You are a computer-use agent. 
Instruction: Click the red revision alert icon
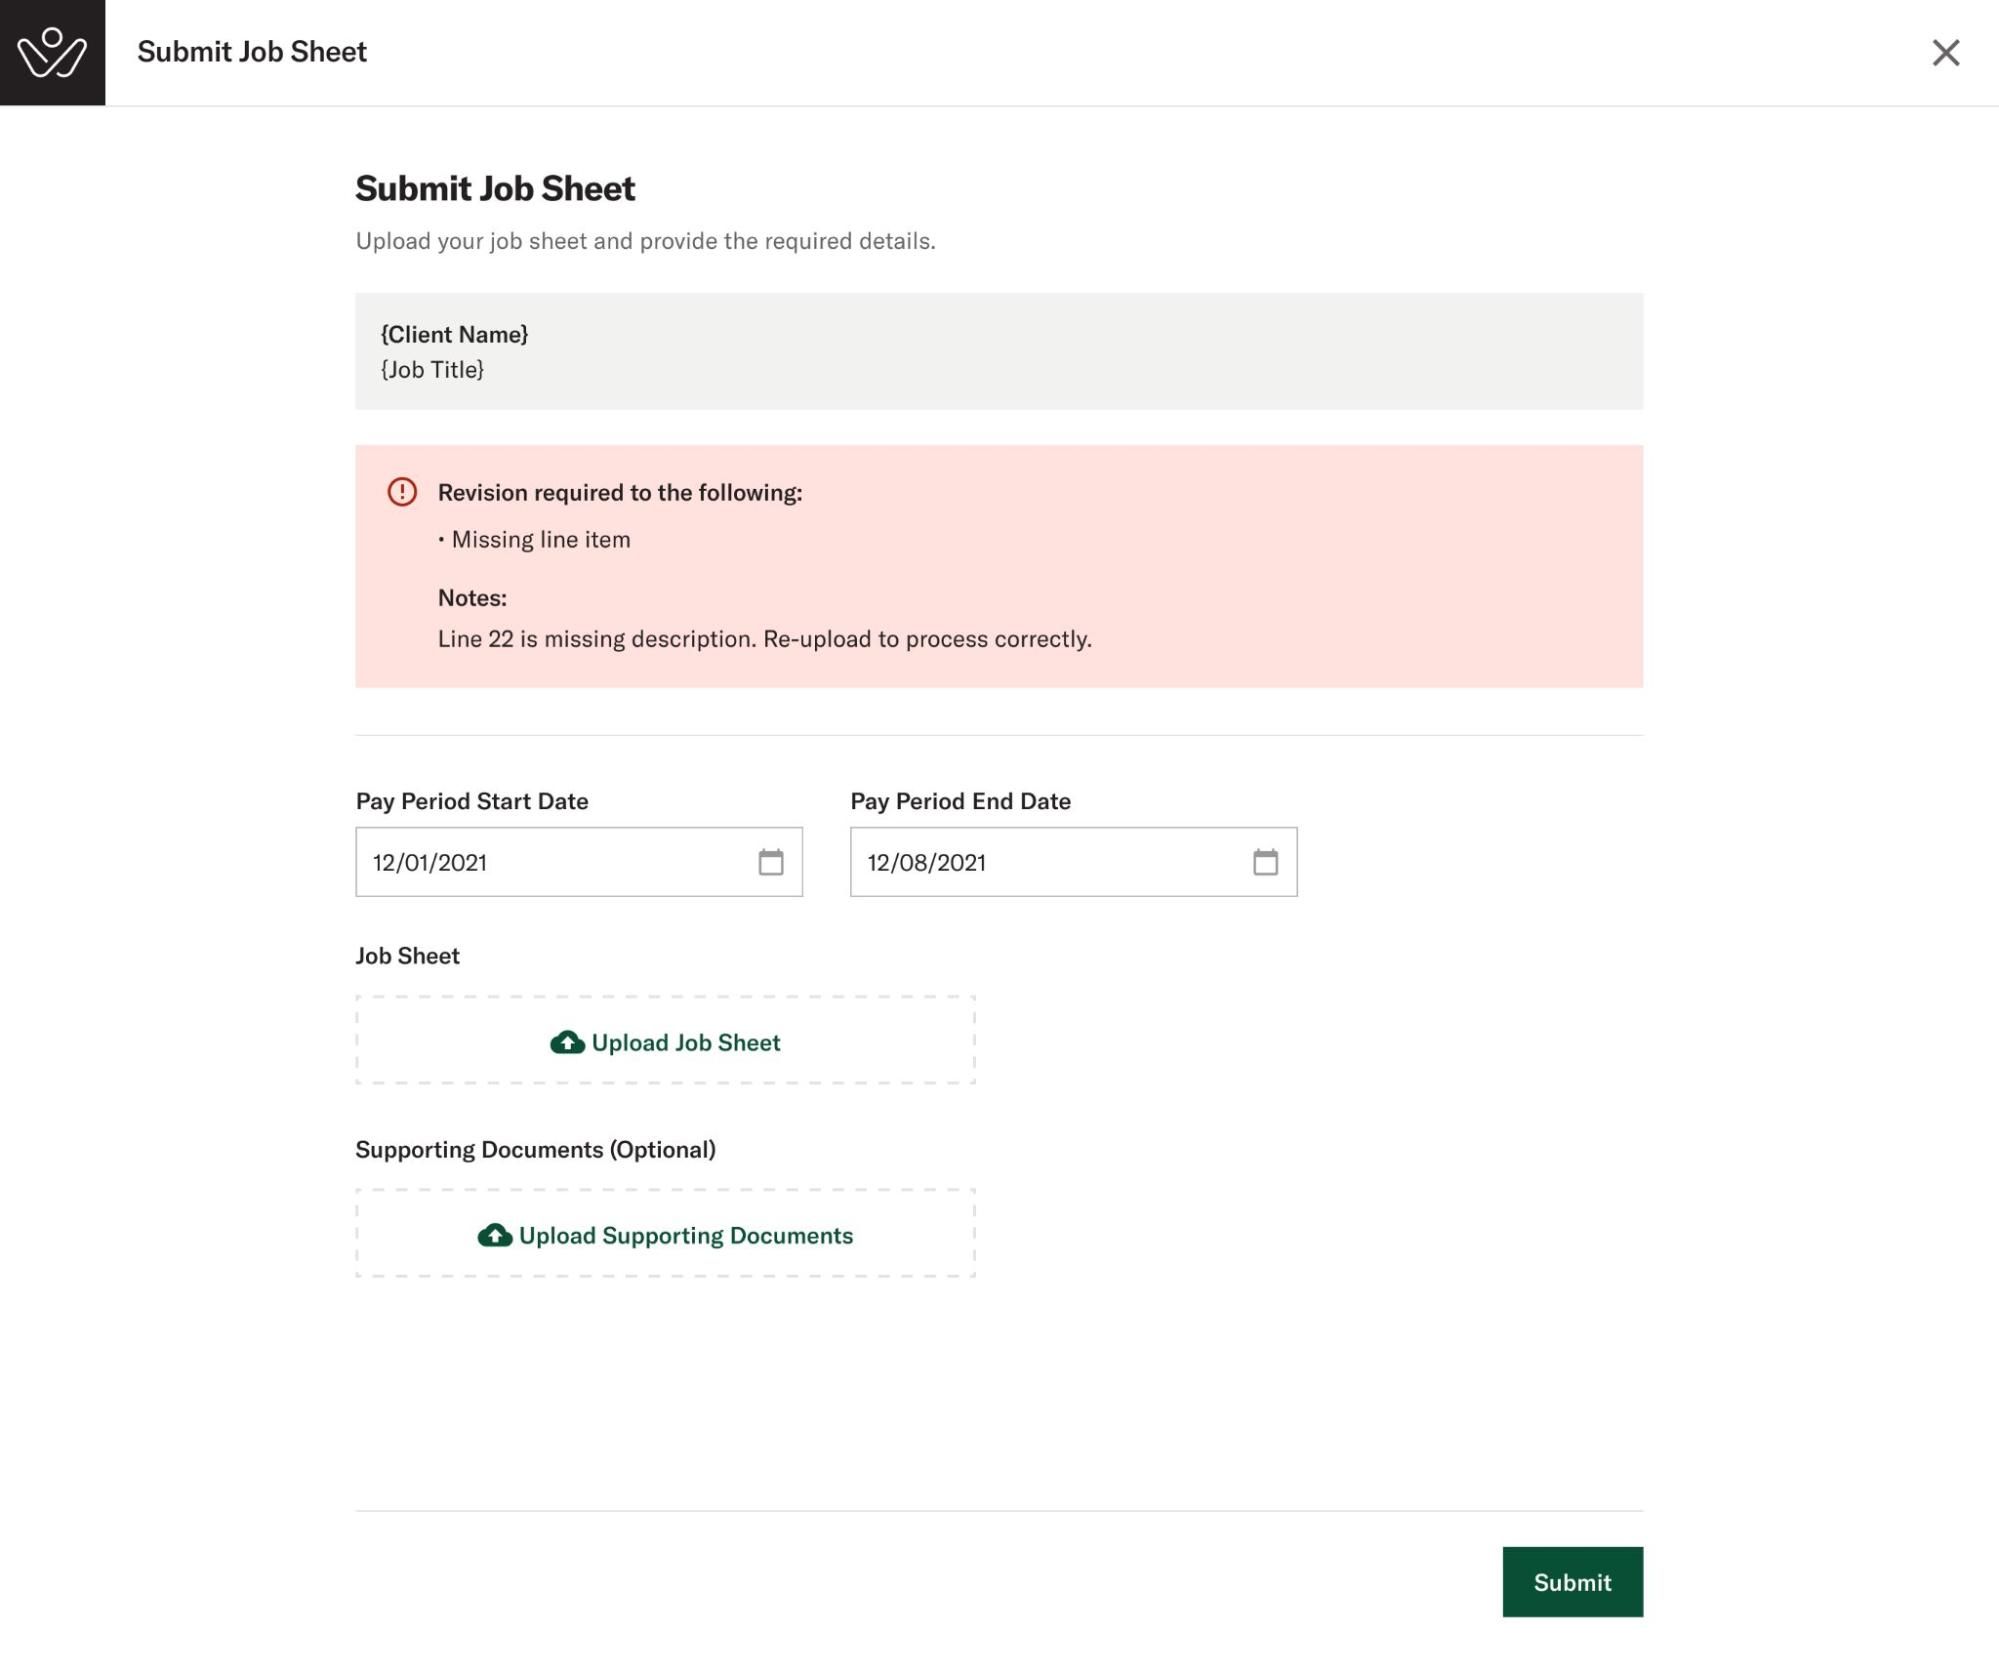click(402, 491)
